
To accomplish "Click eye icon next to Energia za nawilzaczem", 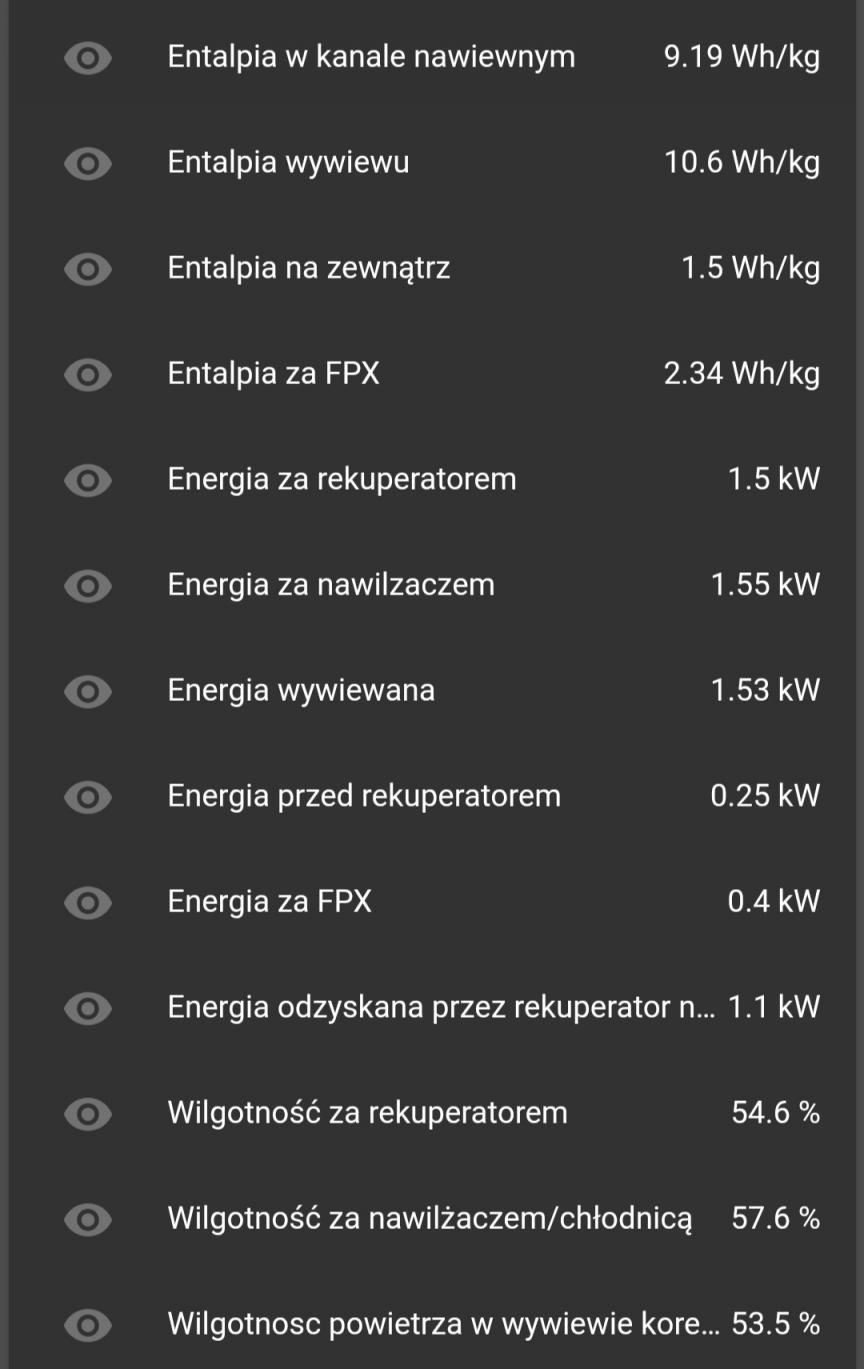I will (88, 585).
